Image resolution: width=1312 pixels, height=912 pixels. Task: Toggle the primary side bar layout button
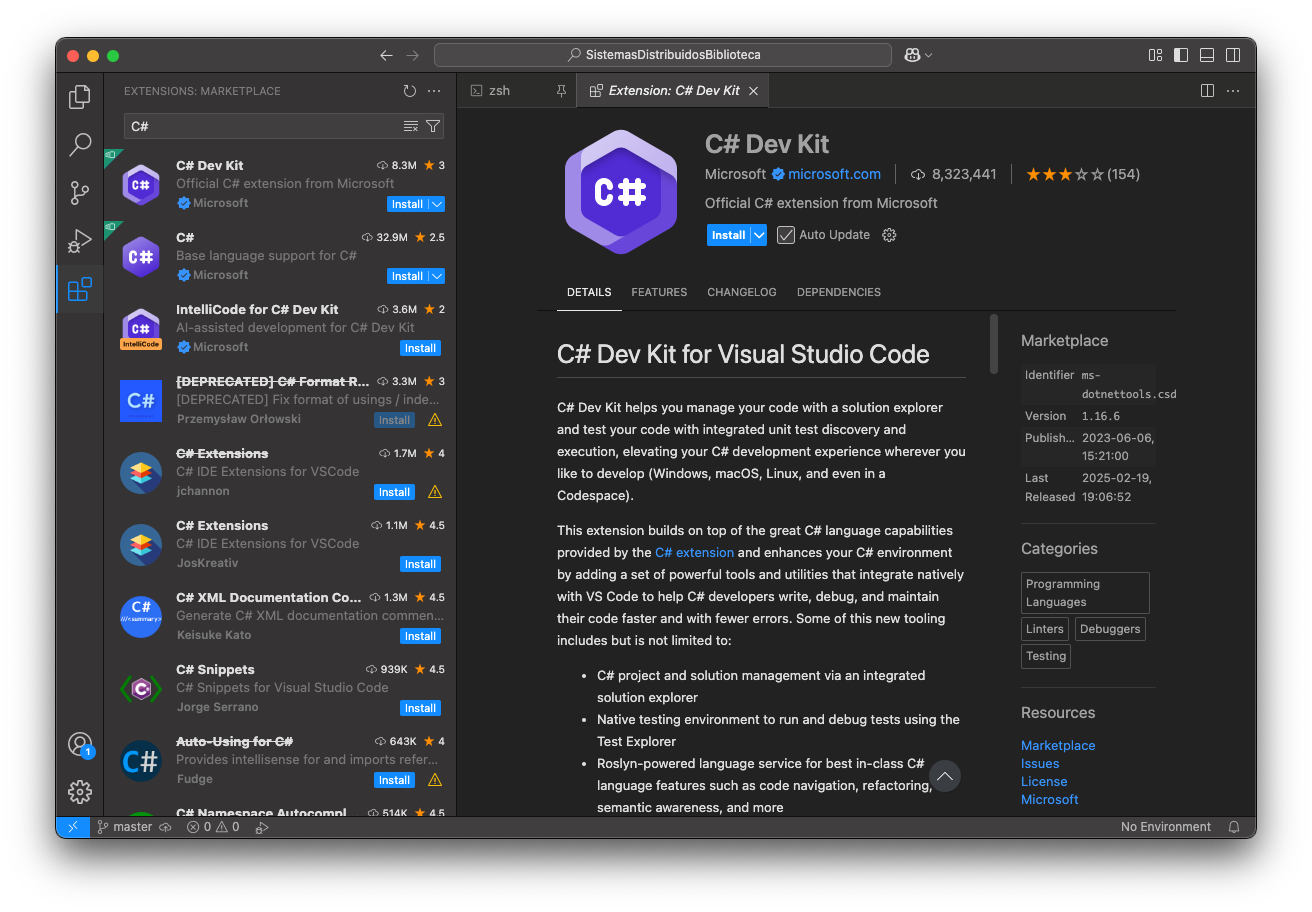pos(1181,55)
